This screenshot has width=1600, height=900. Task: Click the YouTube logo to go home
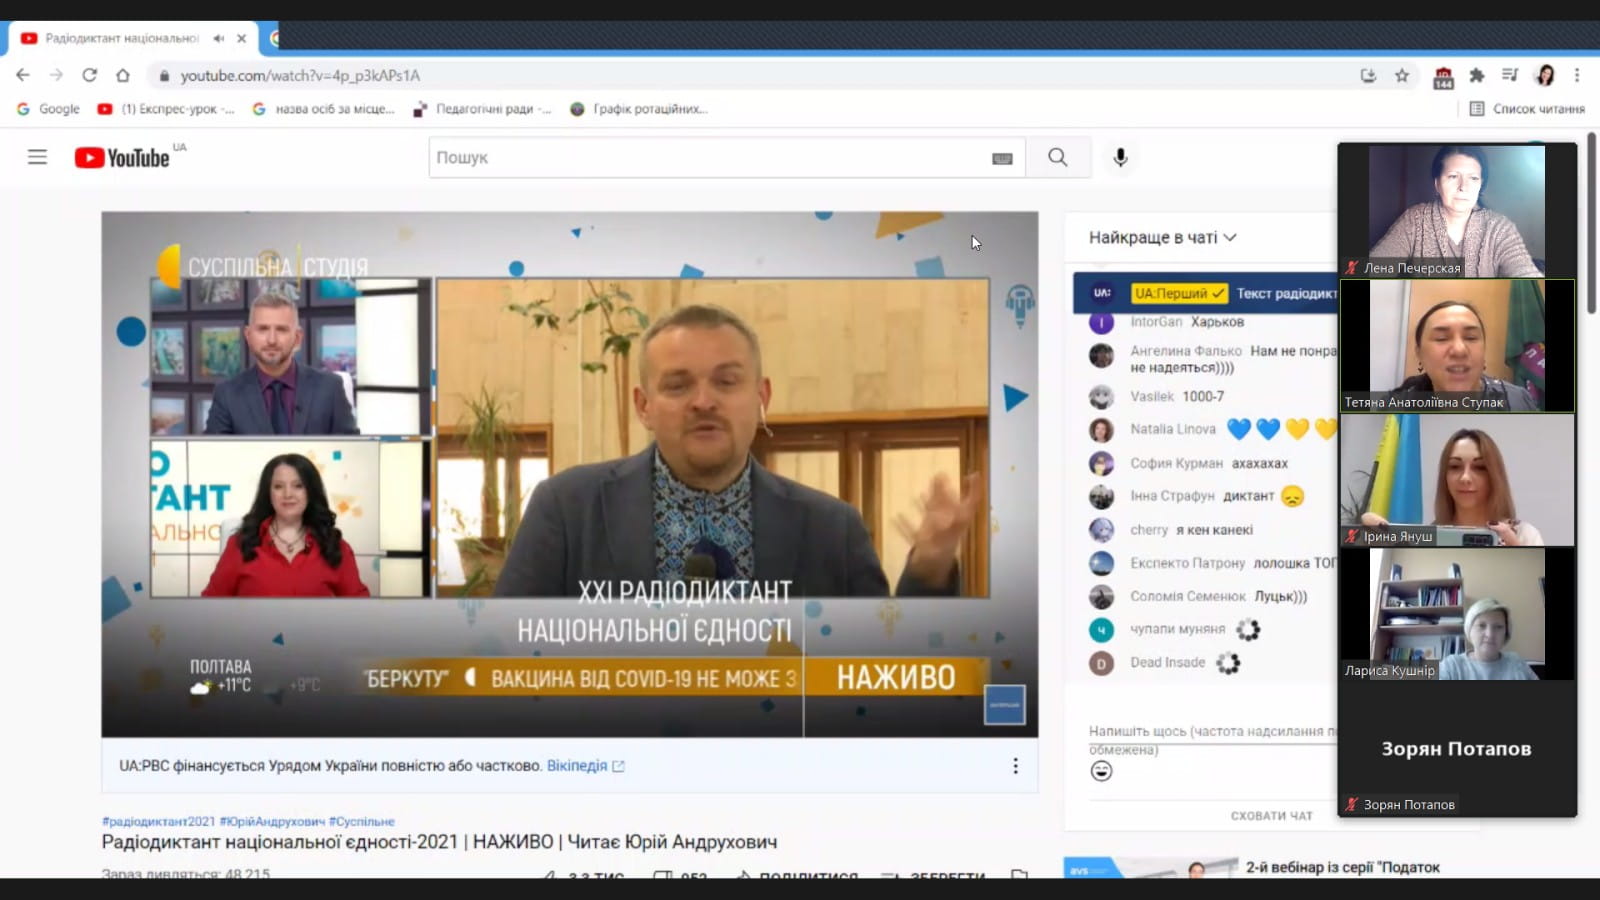[x=122, y=158]
